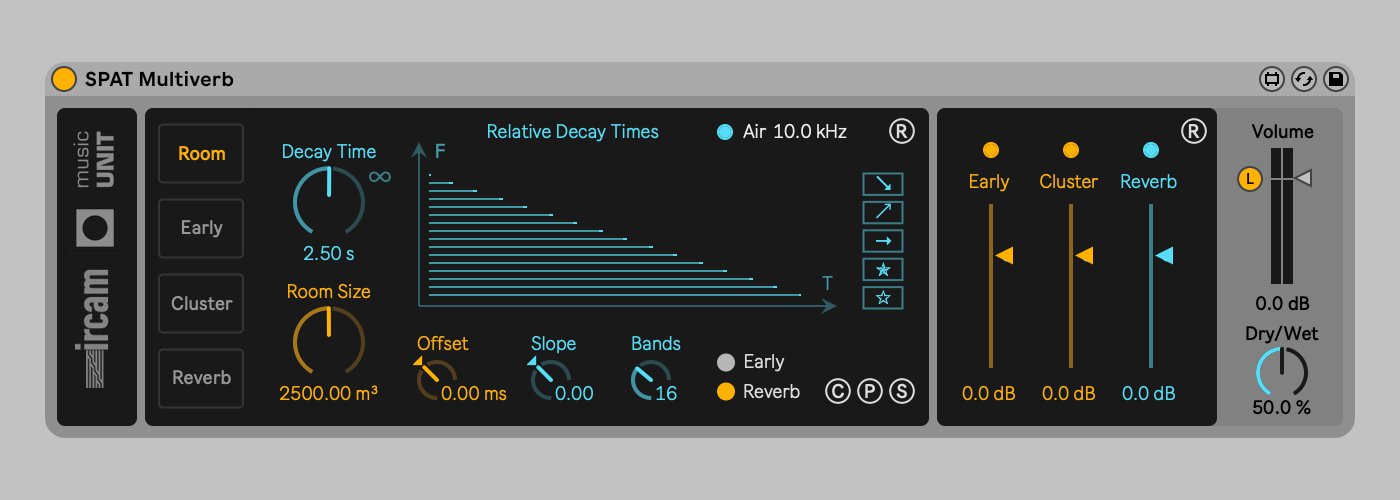1400x500 pixels.
Task: Apply the descending diagonal arrow decay preset
Action: [883, 183]
